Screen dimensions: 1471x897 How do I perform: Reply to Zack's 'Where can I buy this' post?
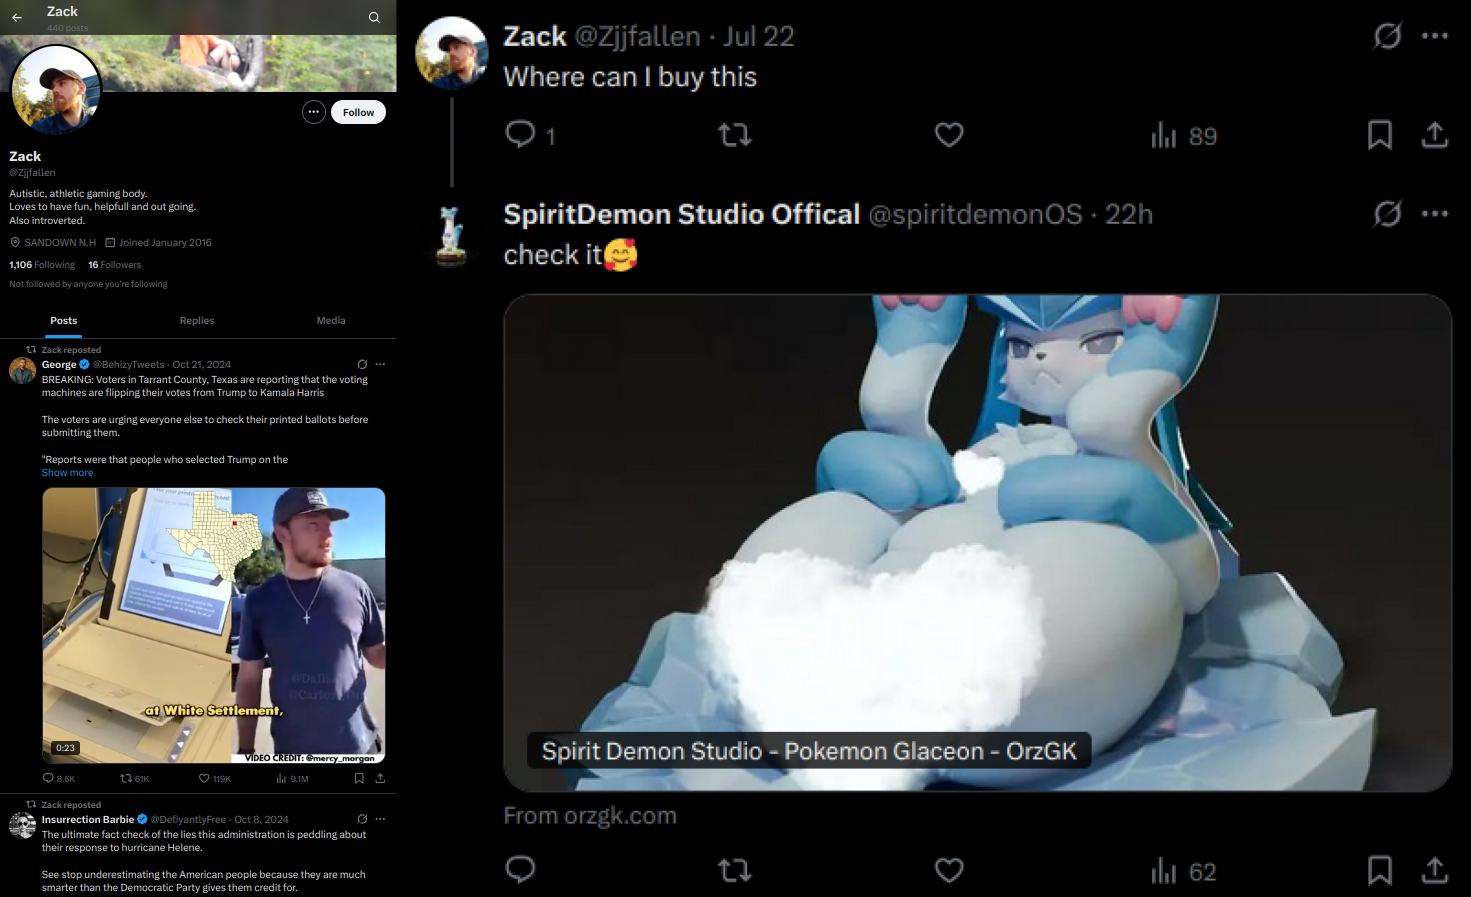click(x=530, y=135)
